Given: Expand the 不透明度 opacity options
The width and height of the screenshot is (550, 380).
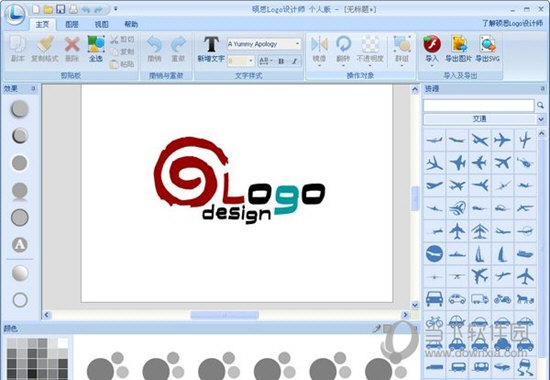Looking at the screenshot, I should point(370,66).
